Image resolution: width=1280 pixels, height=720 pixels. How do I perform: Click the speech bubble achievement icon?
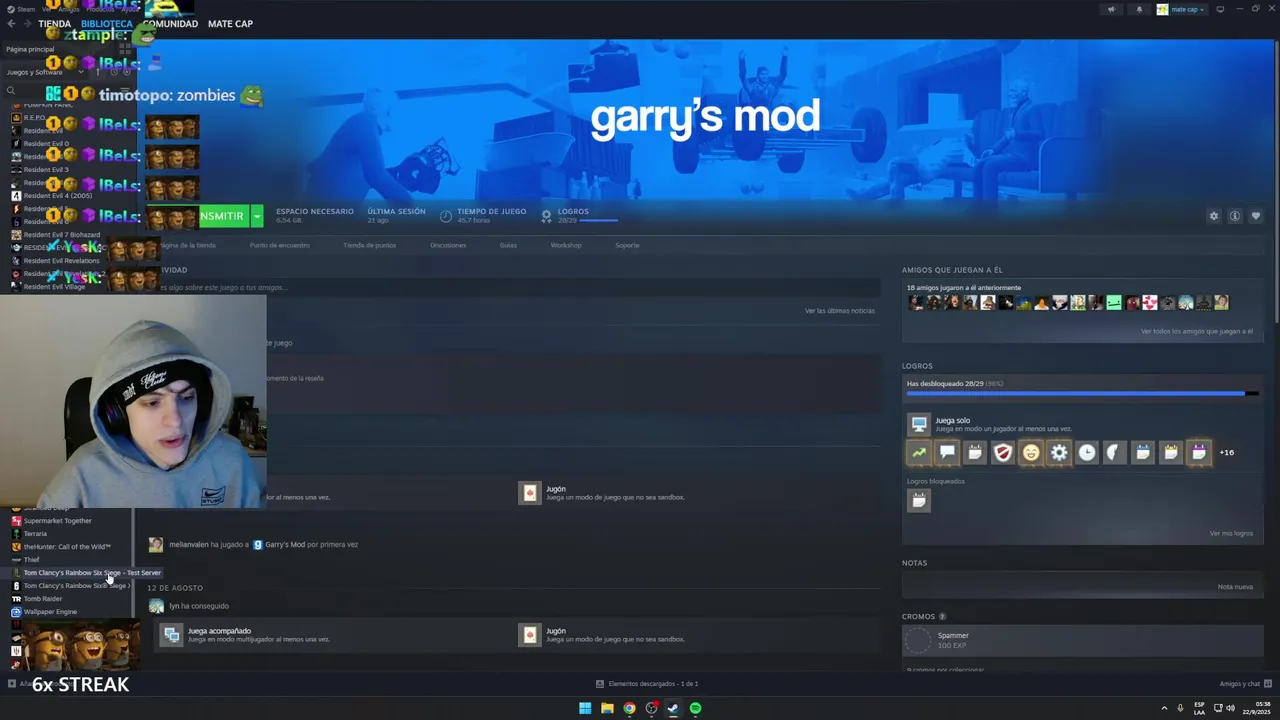(947, 453)
